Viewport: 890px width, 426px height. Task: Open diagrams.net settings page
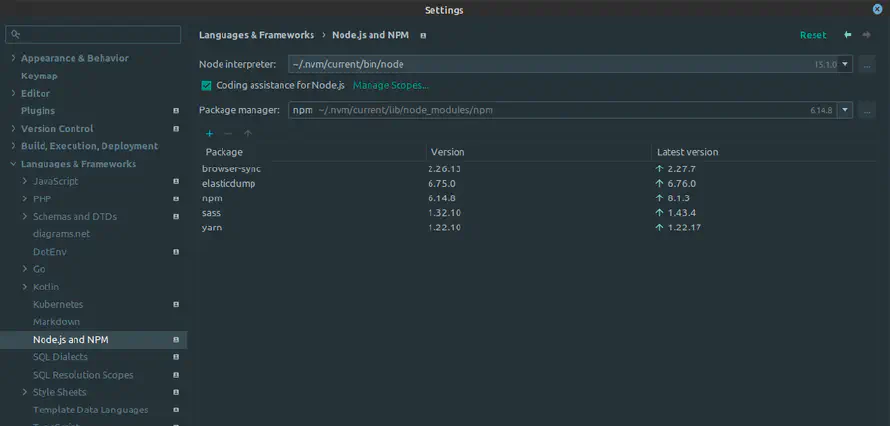[x=61, y=234]
